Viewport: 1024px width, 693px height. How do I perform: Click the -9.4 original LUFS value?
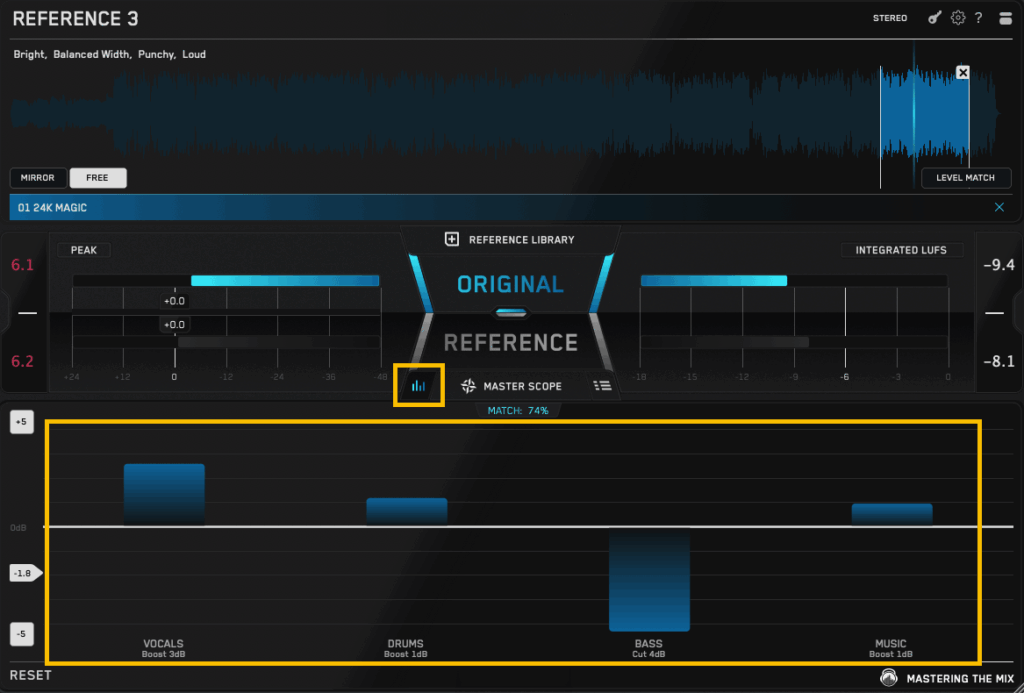pos(999,265)
